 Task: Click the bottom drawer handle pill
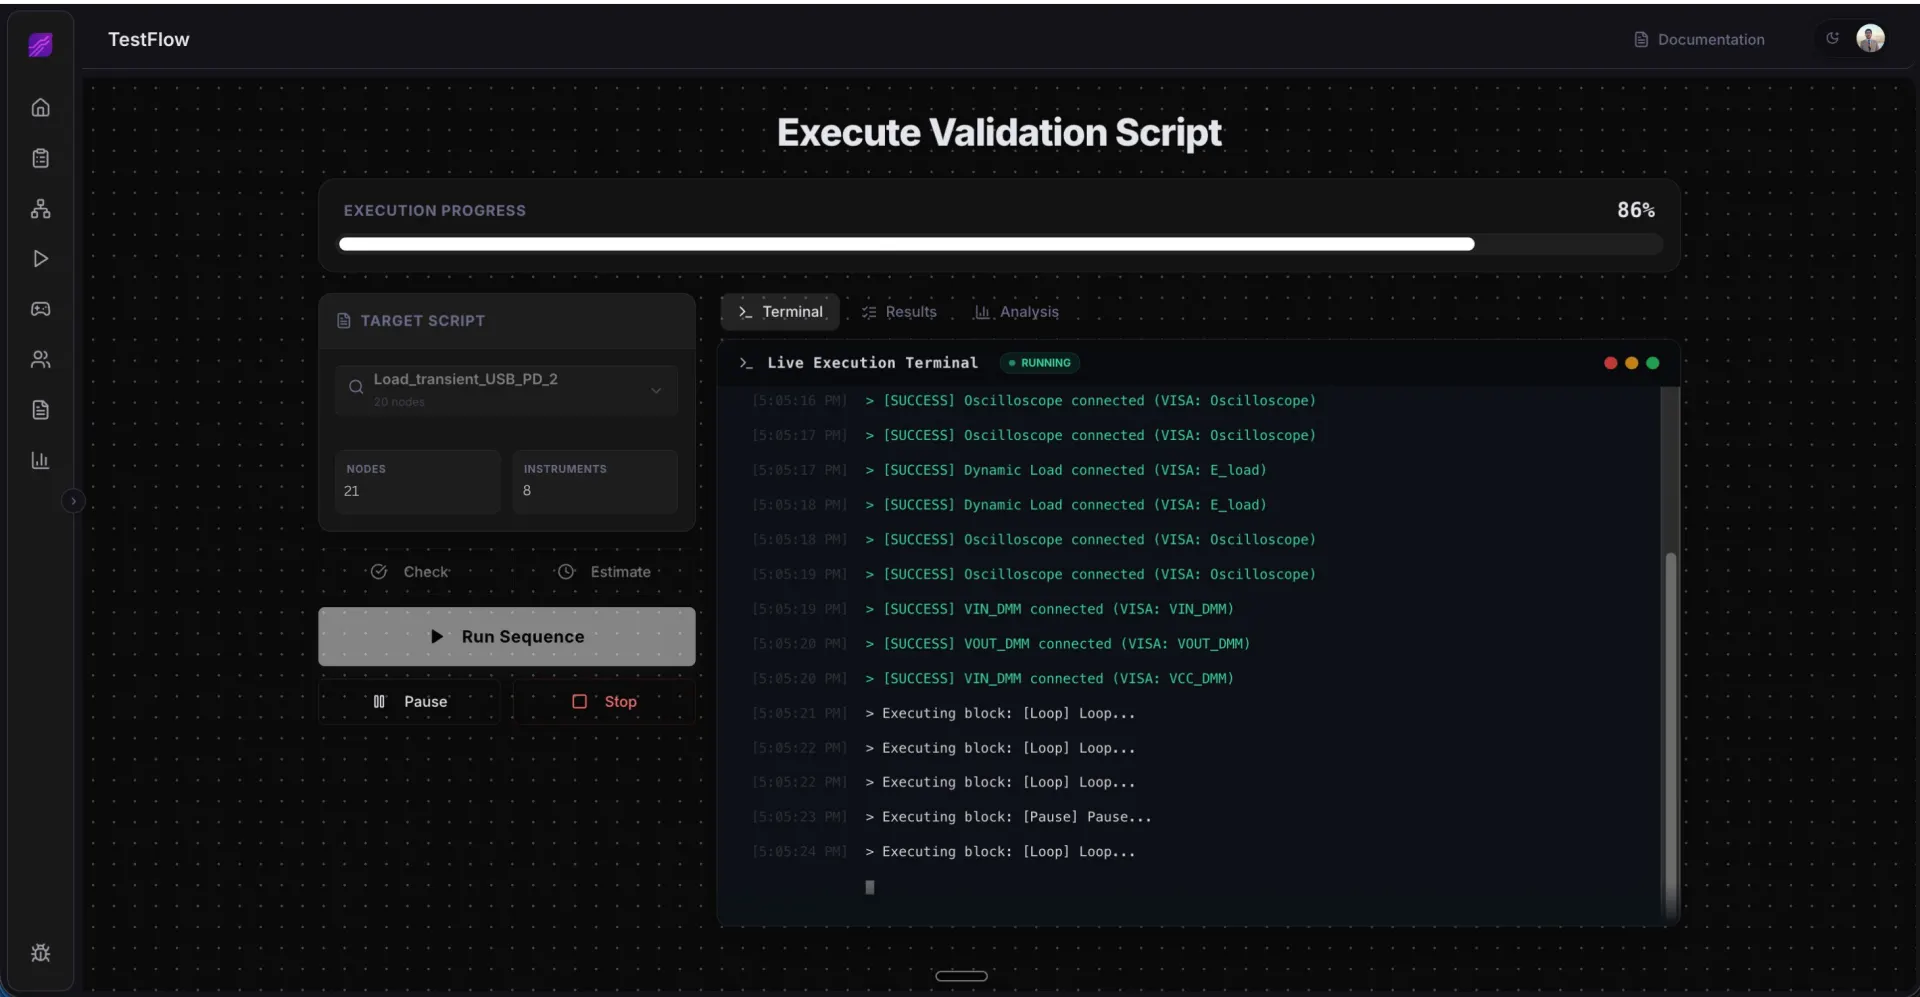(x=961, y=976)
